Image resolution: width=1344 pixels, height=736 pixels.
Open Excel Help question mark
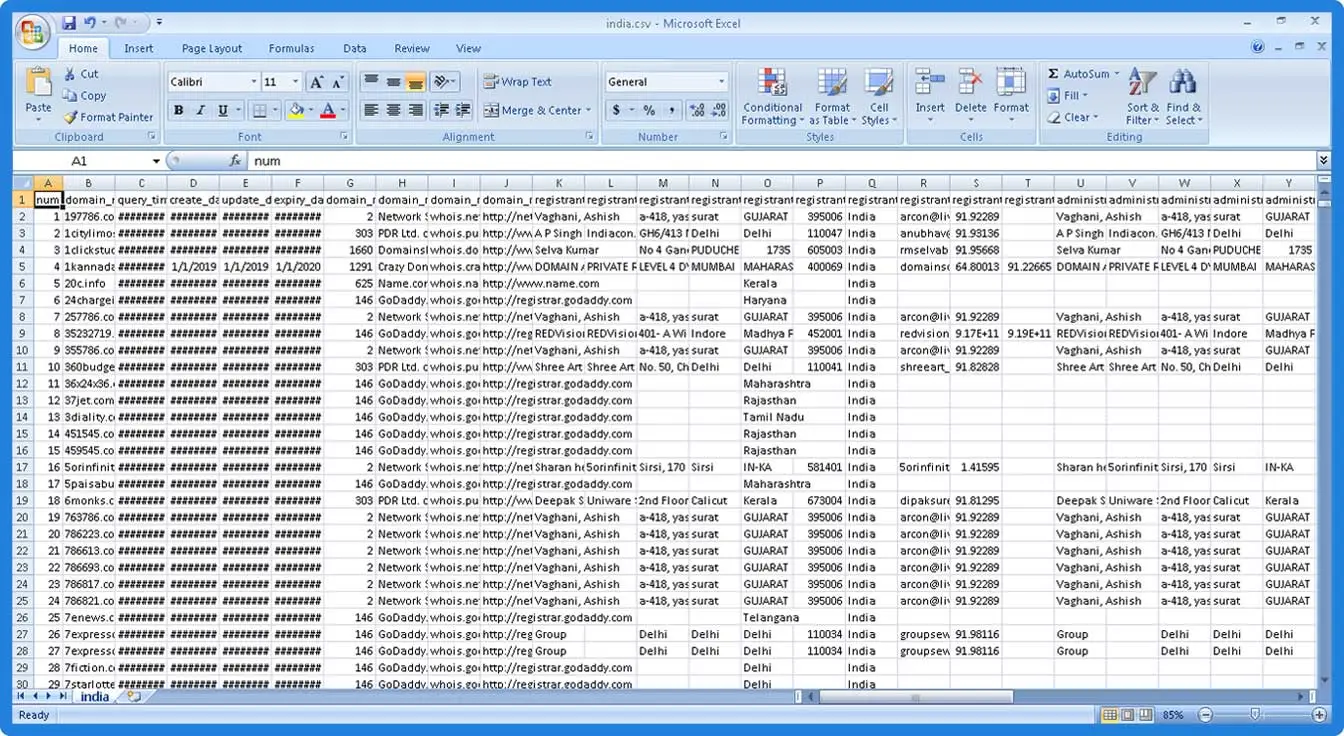tap(1258, 47)
